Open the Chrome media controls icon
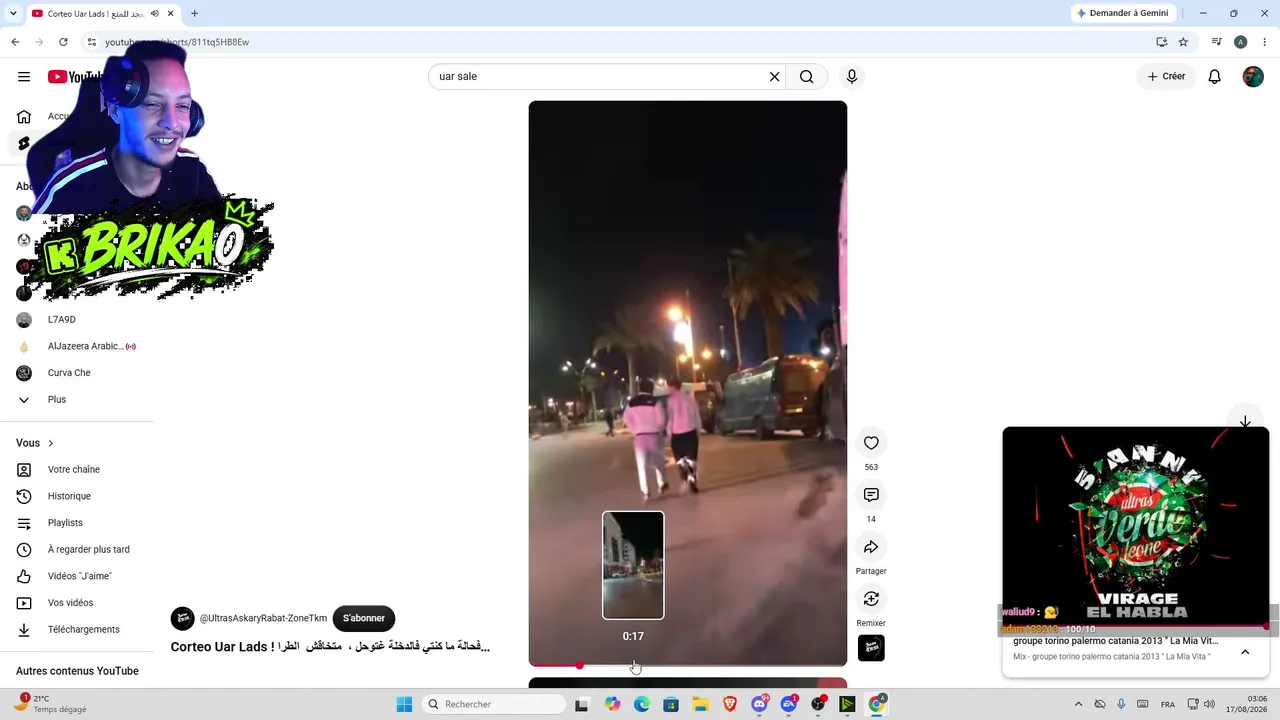Viewport: 1280px width, 720px height. pos(1216,42)
